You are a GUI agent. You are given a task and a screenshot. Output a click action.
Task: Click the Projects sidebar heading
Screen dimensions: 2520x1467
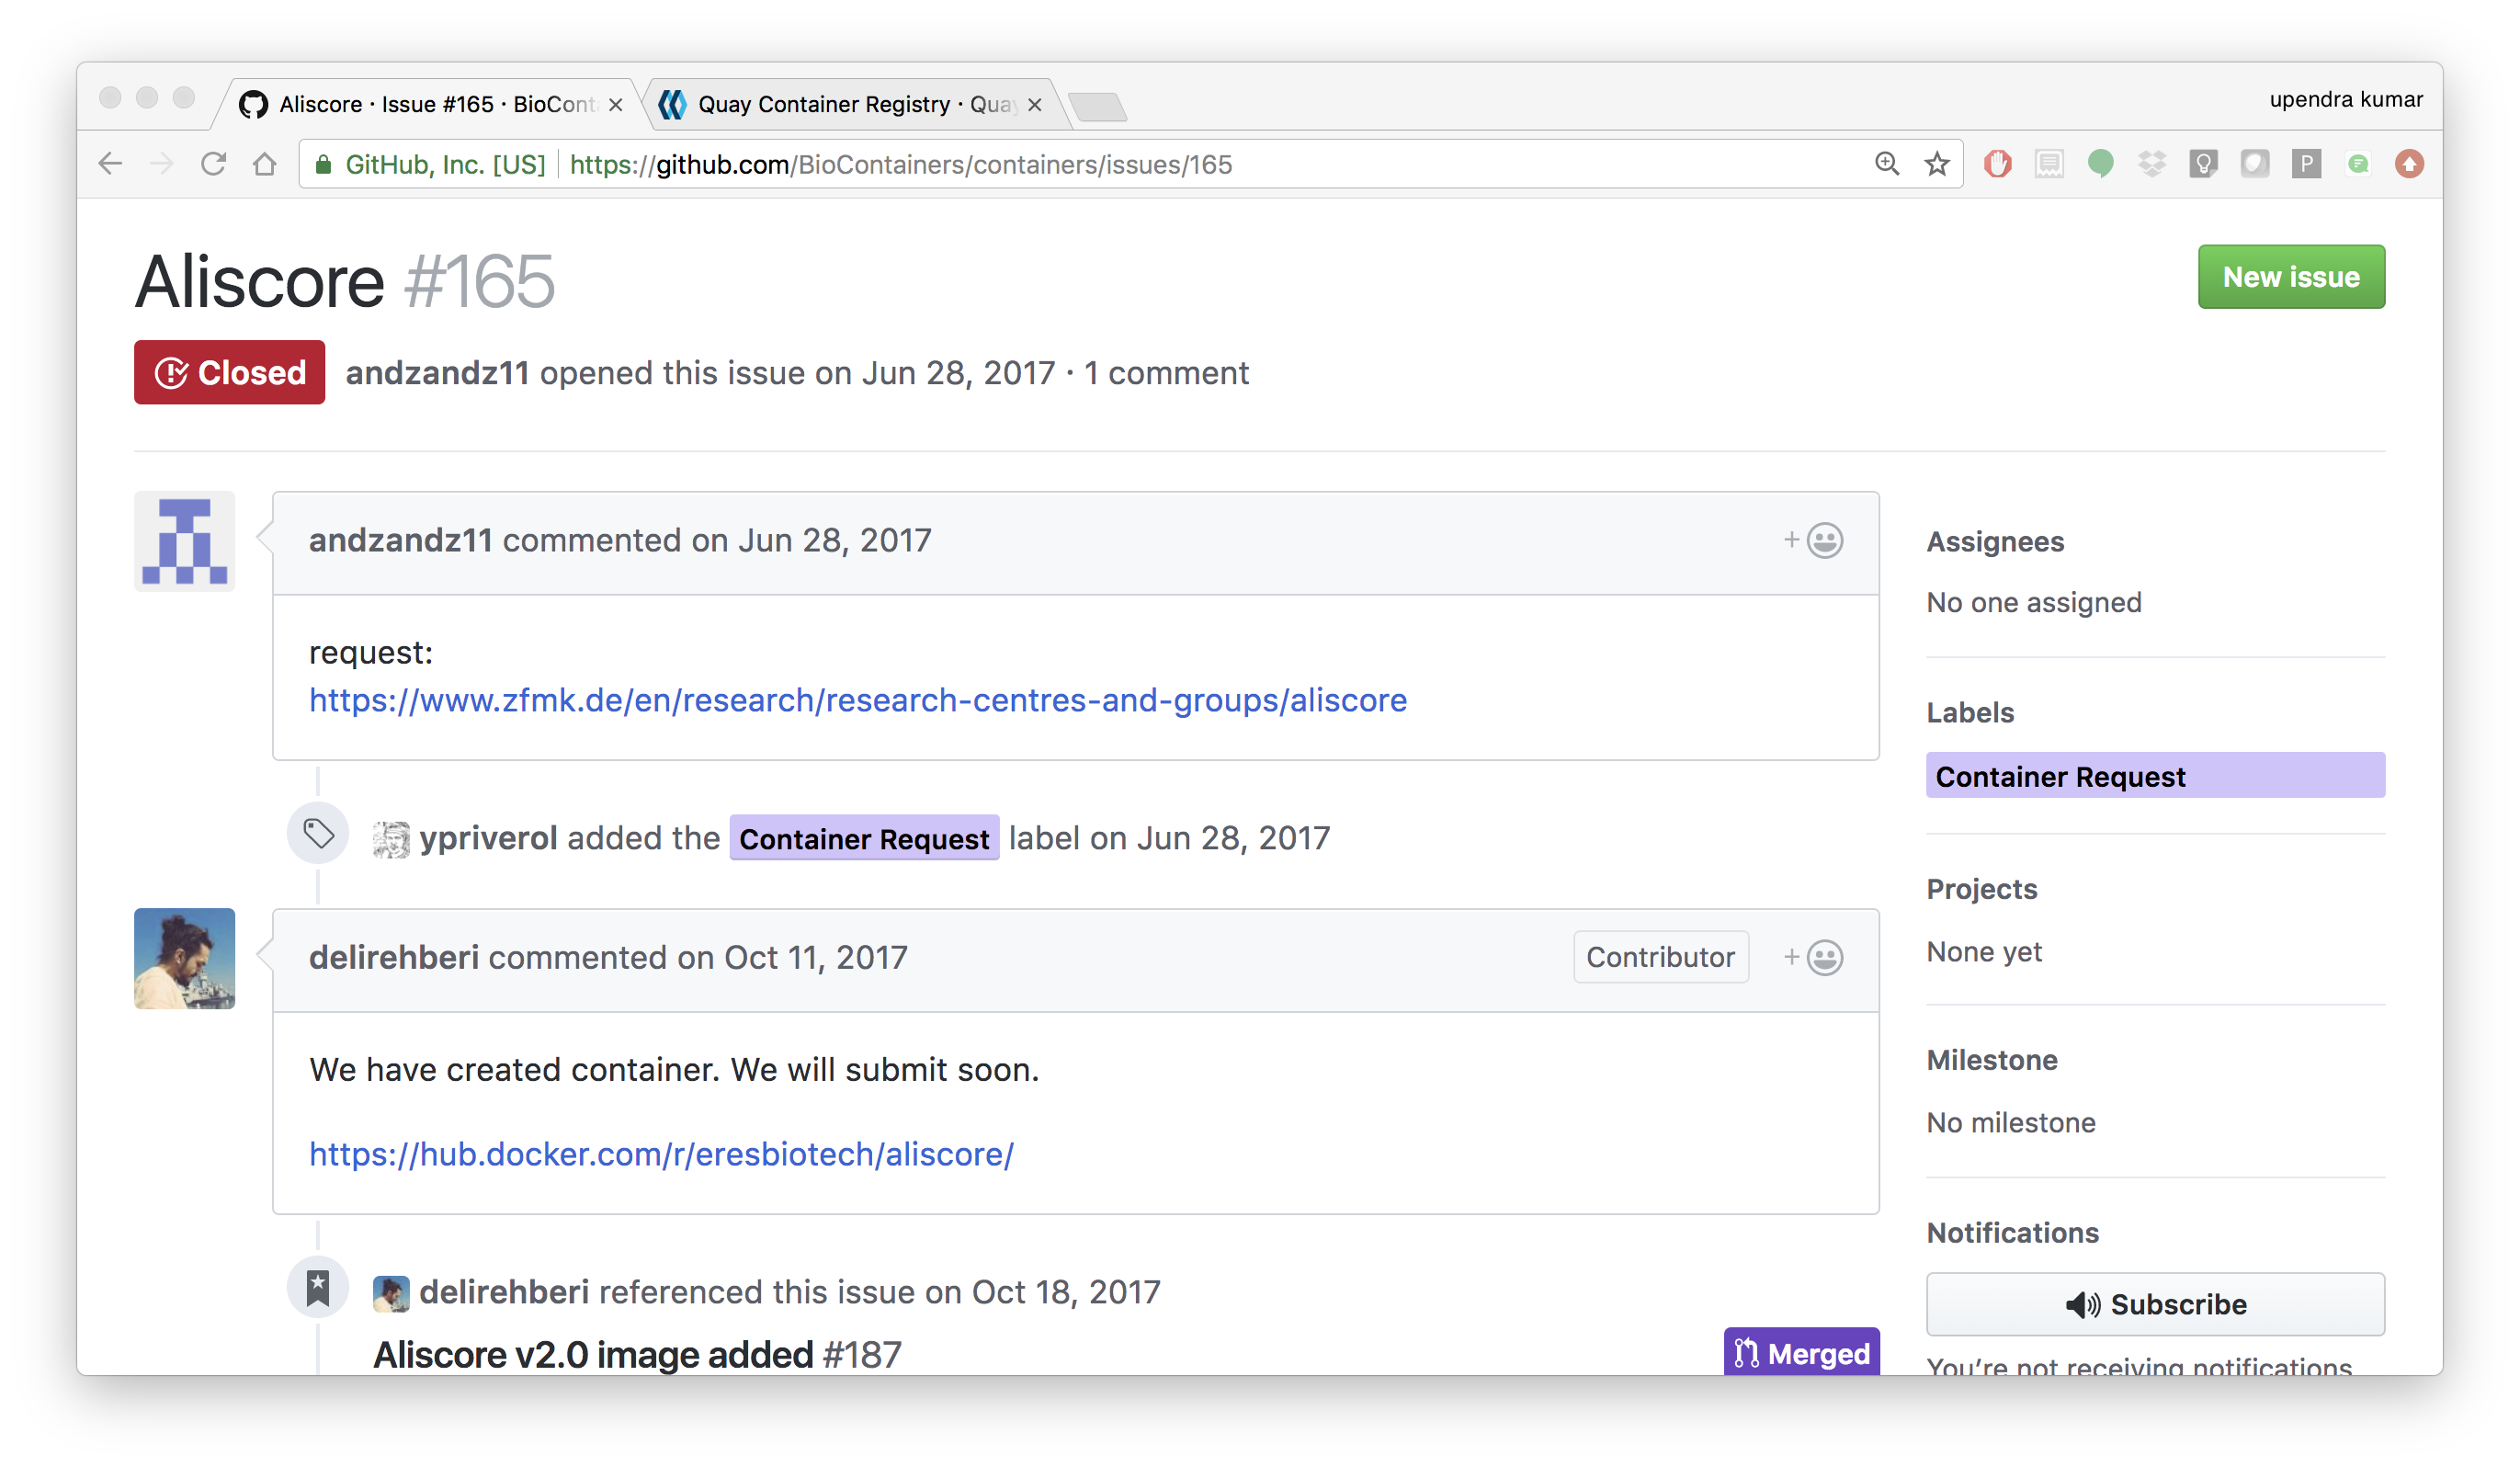coord(1982,889)
